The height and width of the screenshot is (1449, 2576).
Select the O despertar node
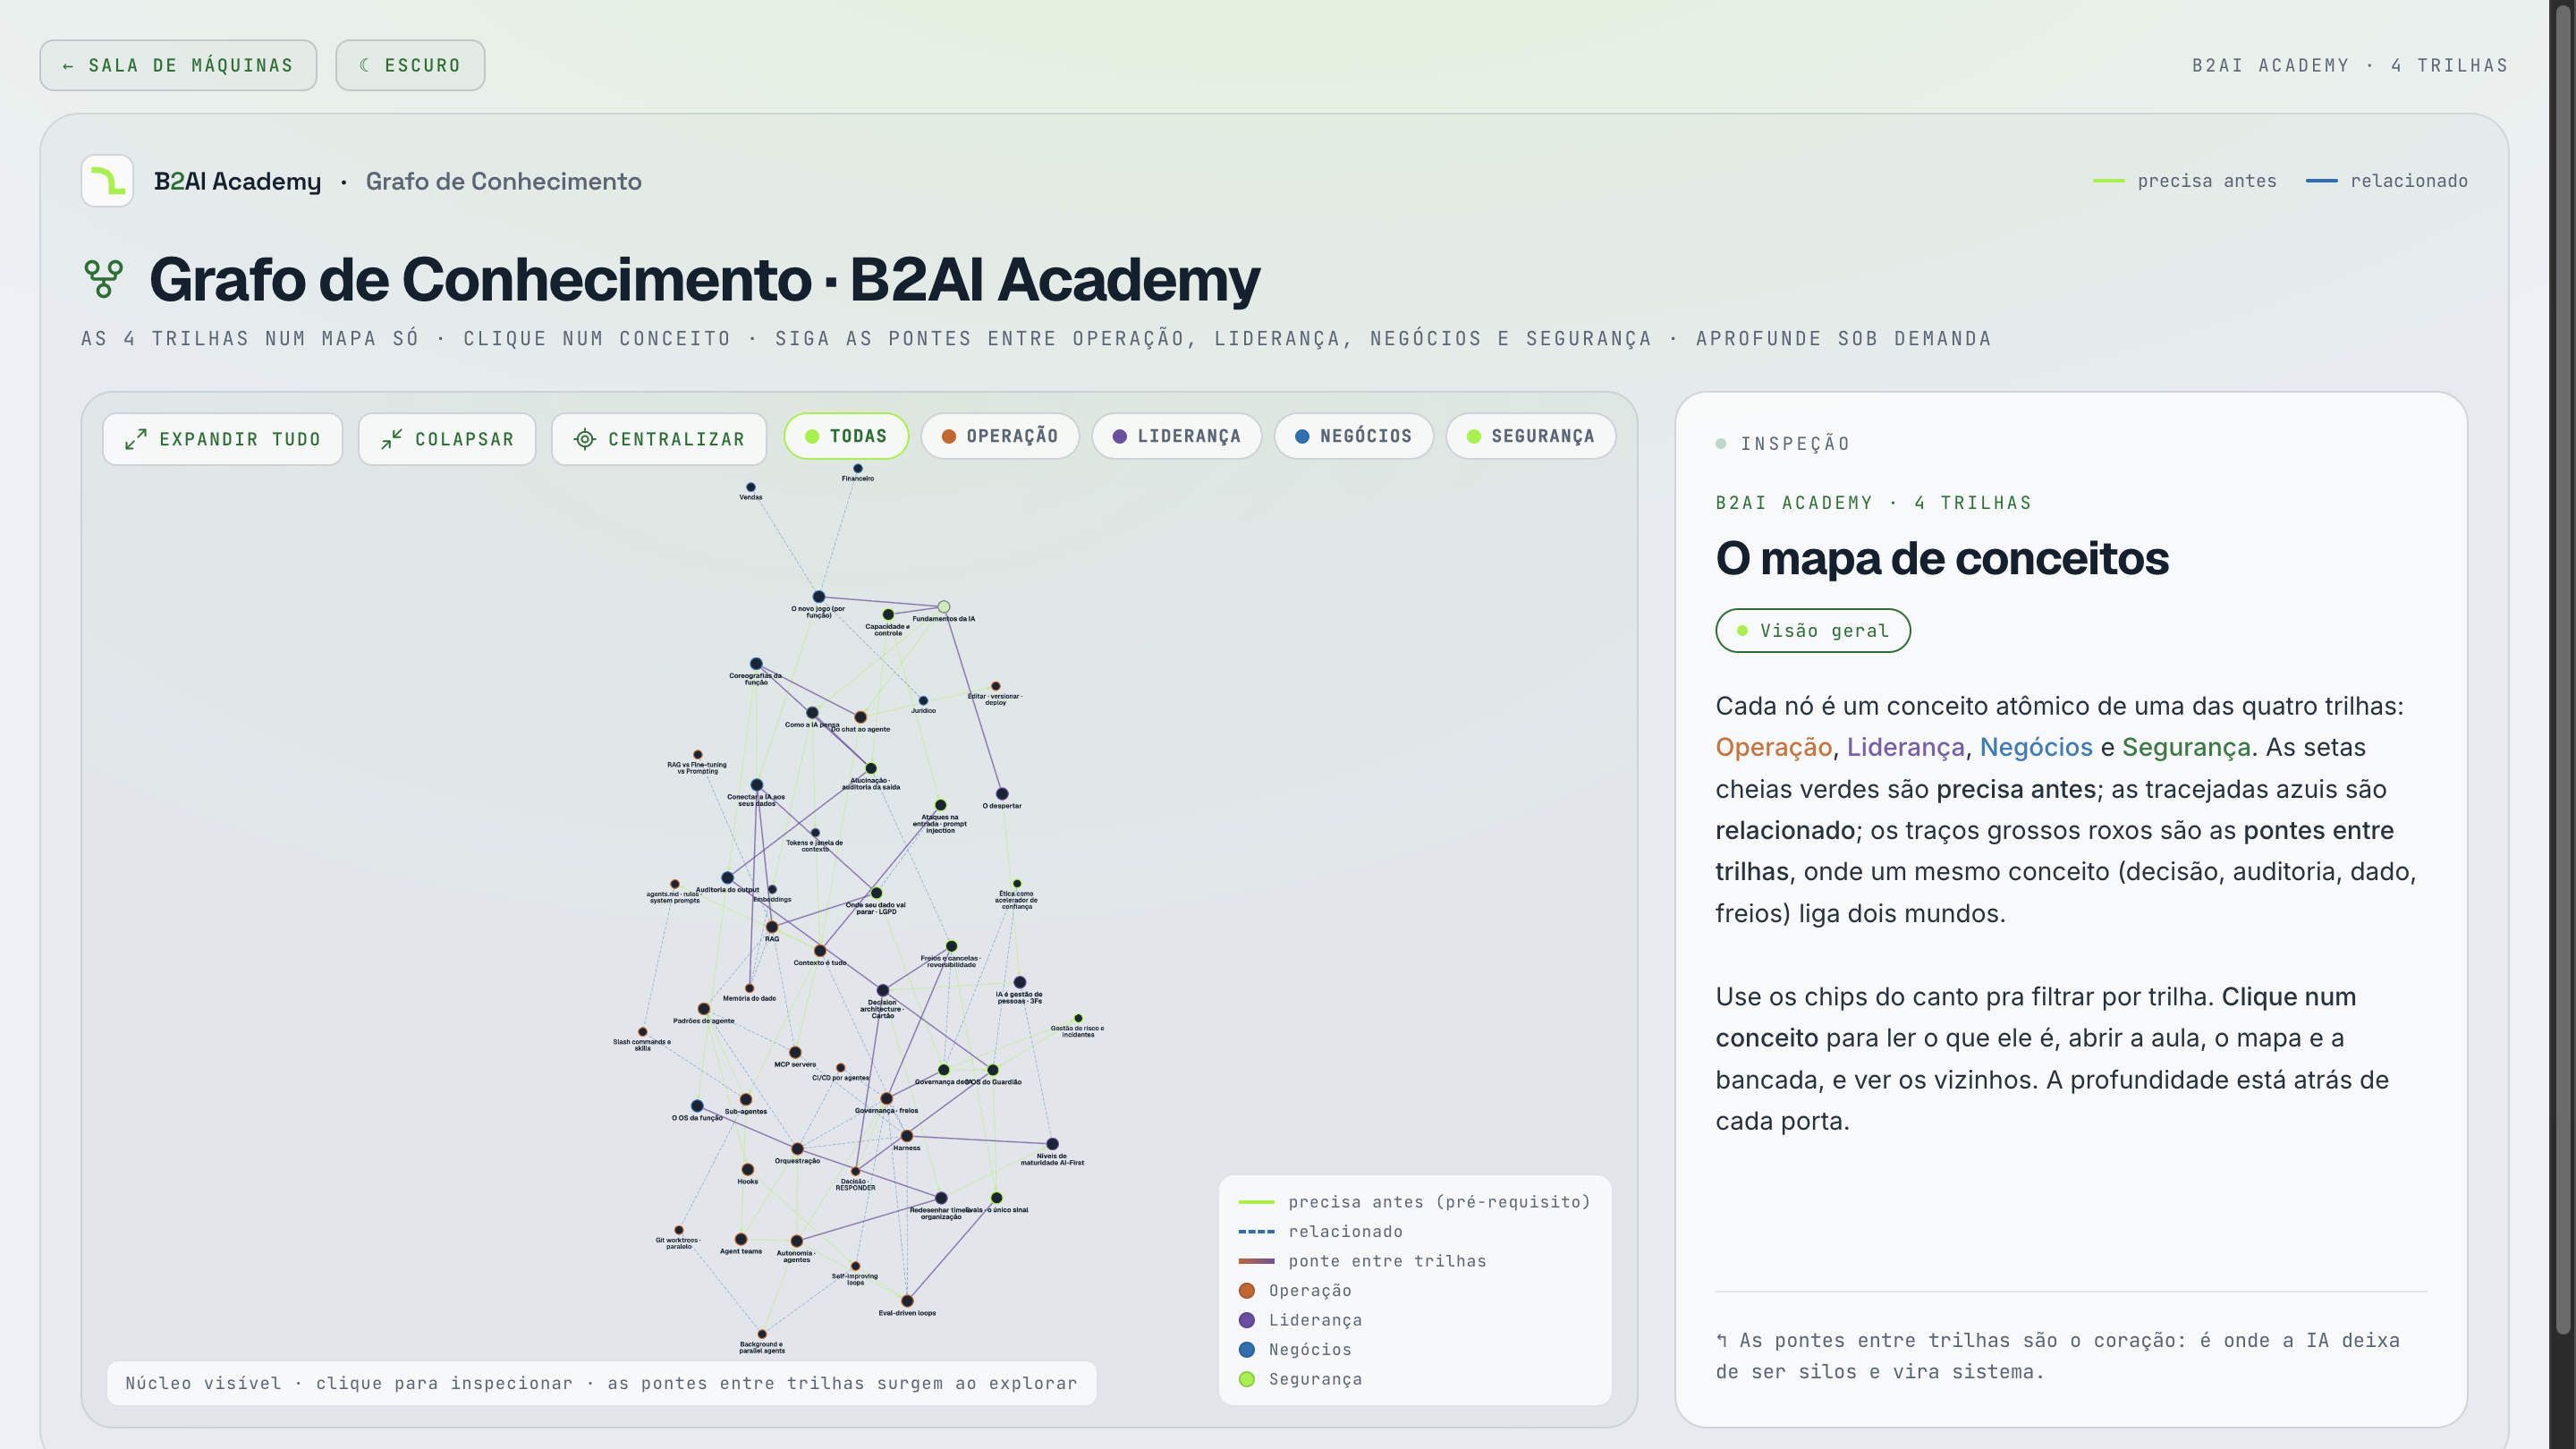tap(1002, 794)
